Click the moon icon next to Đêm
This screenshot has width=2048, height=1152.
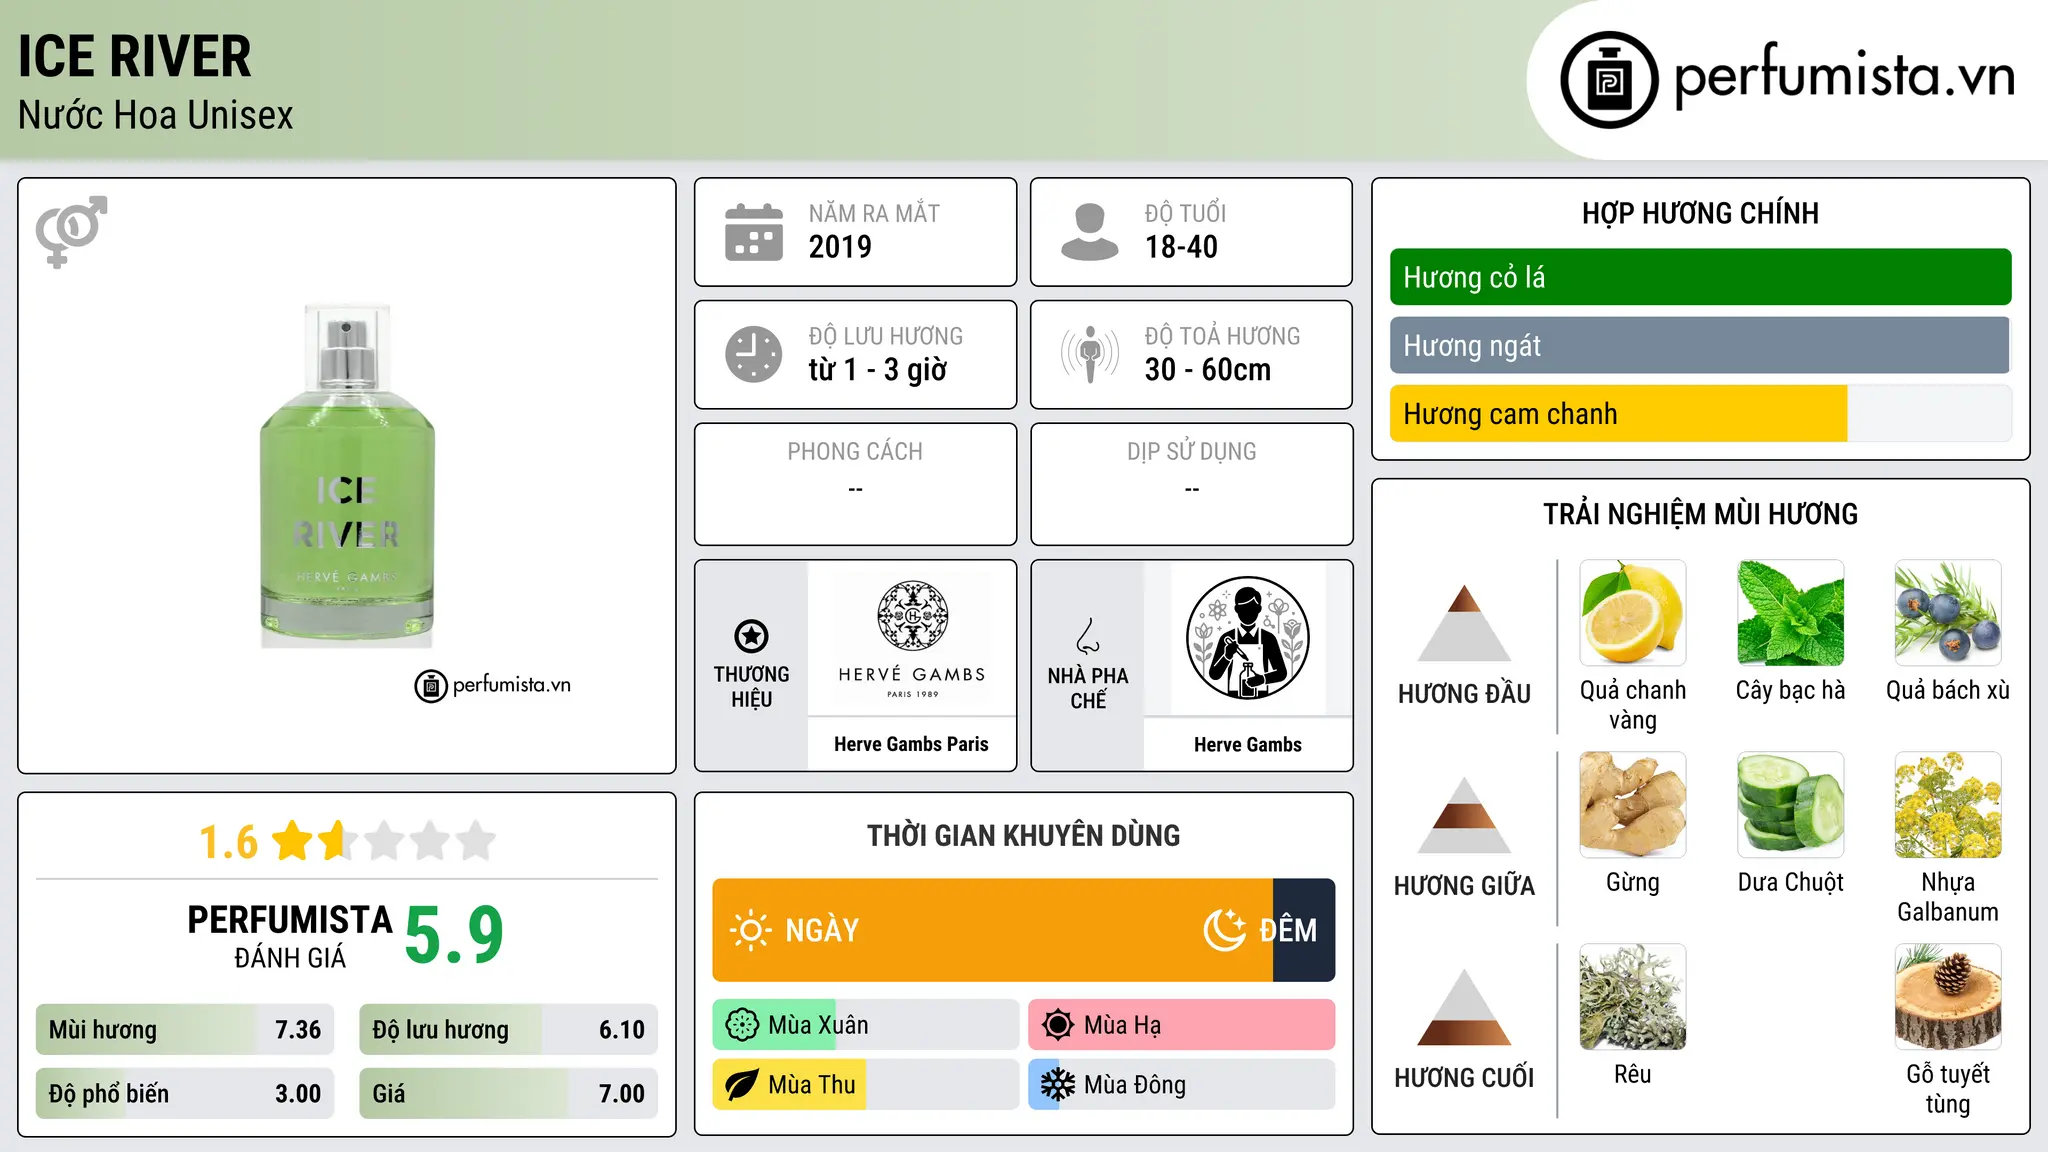1225,930
